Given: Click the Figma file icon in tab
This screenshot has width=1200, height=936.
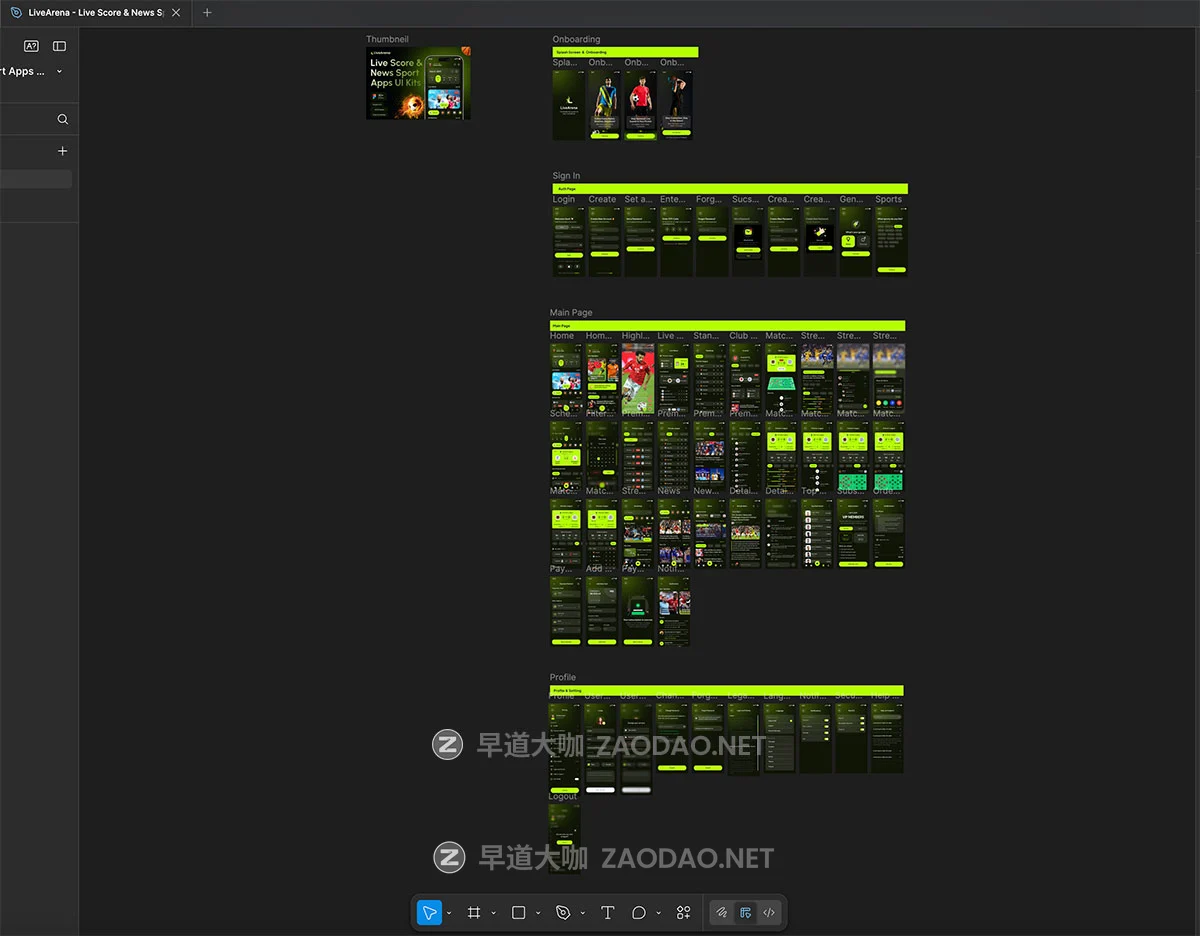Looking at the screenshot, I should [x=16, y=13].
